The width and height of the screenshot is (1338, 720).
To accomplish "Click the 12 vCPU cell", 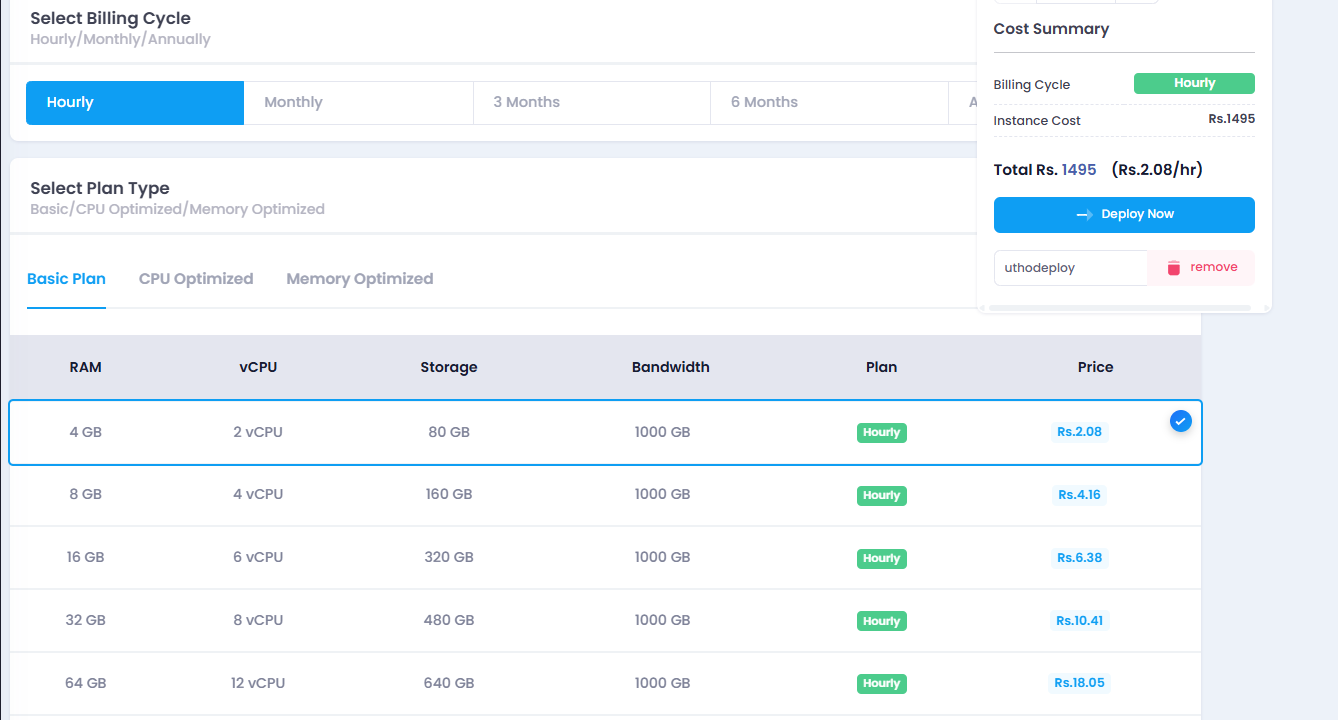I will pos(258,683).
